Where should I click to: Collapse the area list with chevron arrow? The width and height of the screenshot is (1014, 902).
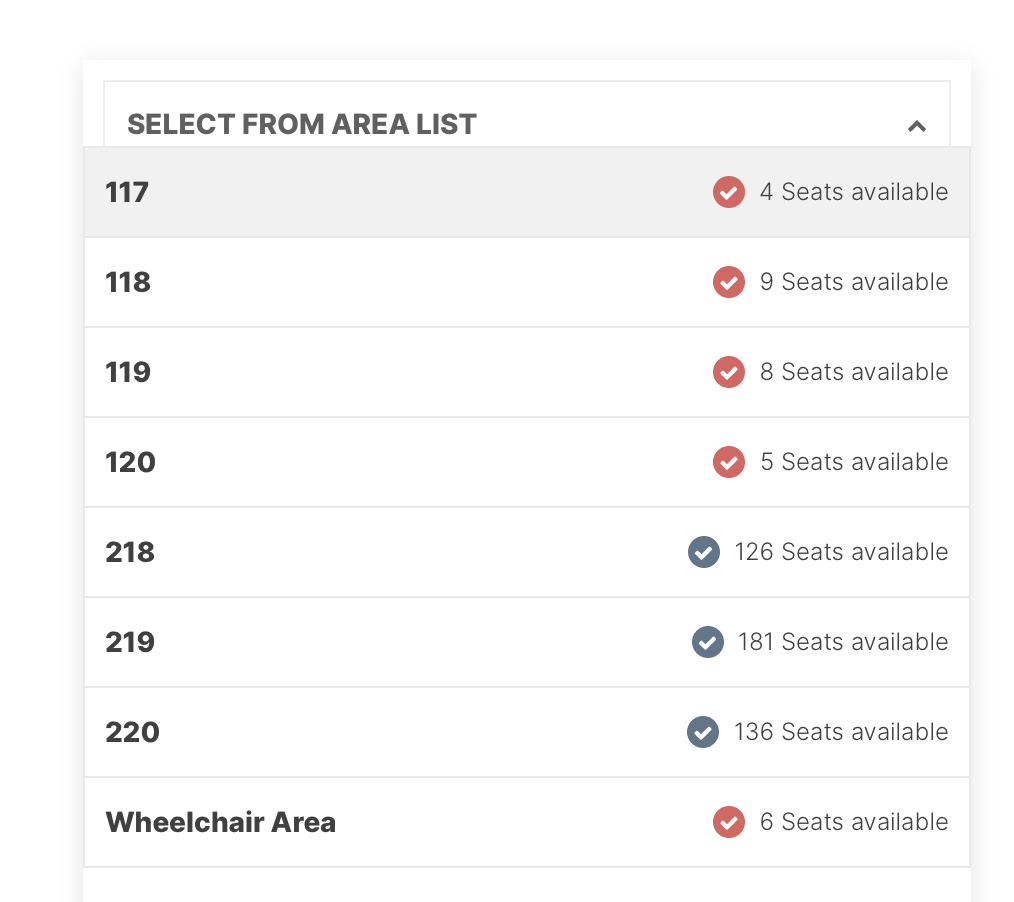916,126
